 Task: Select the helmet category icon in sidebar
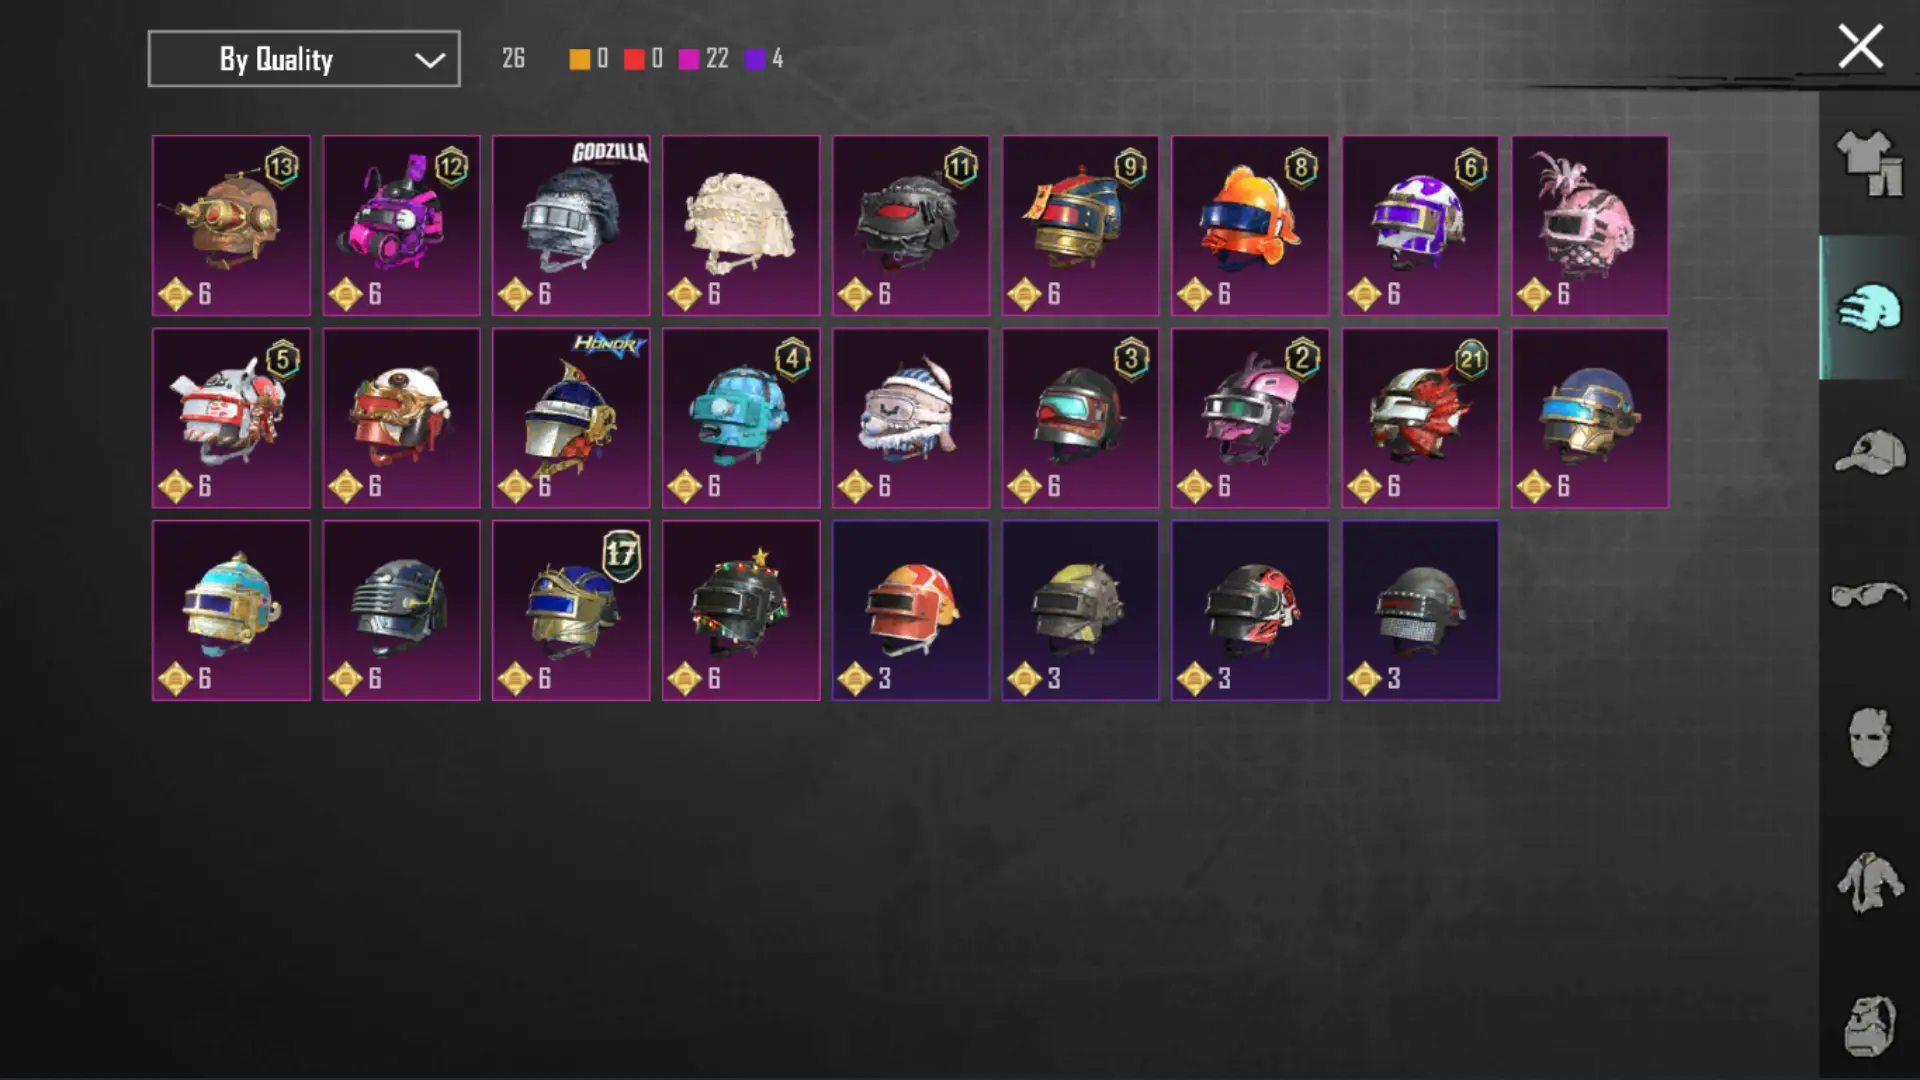pos(1869,307)
